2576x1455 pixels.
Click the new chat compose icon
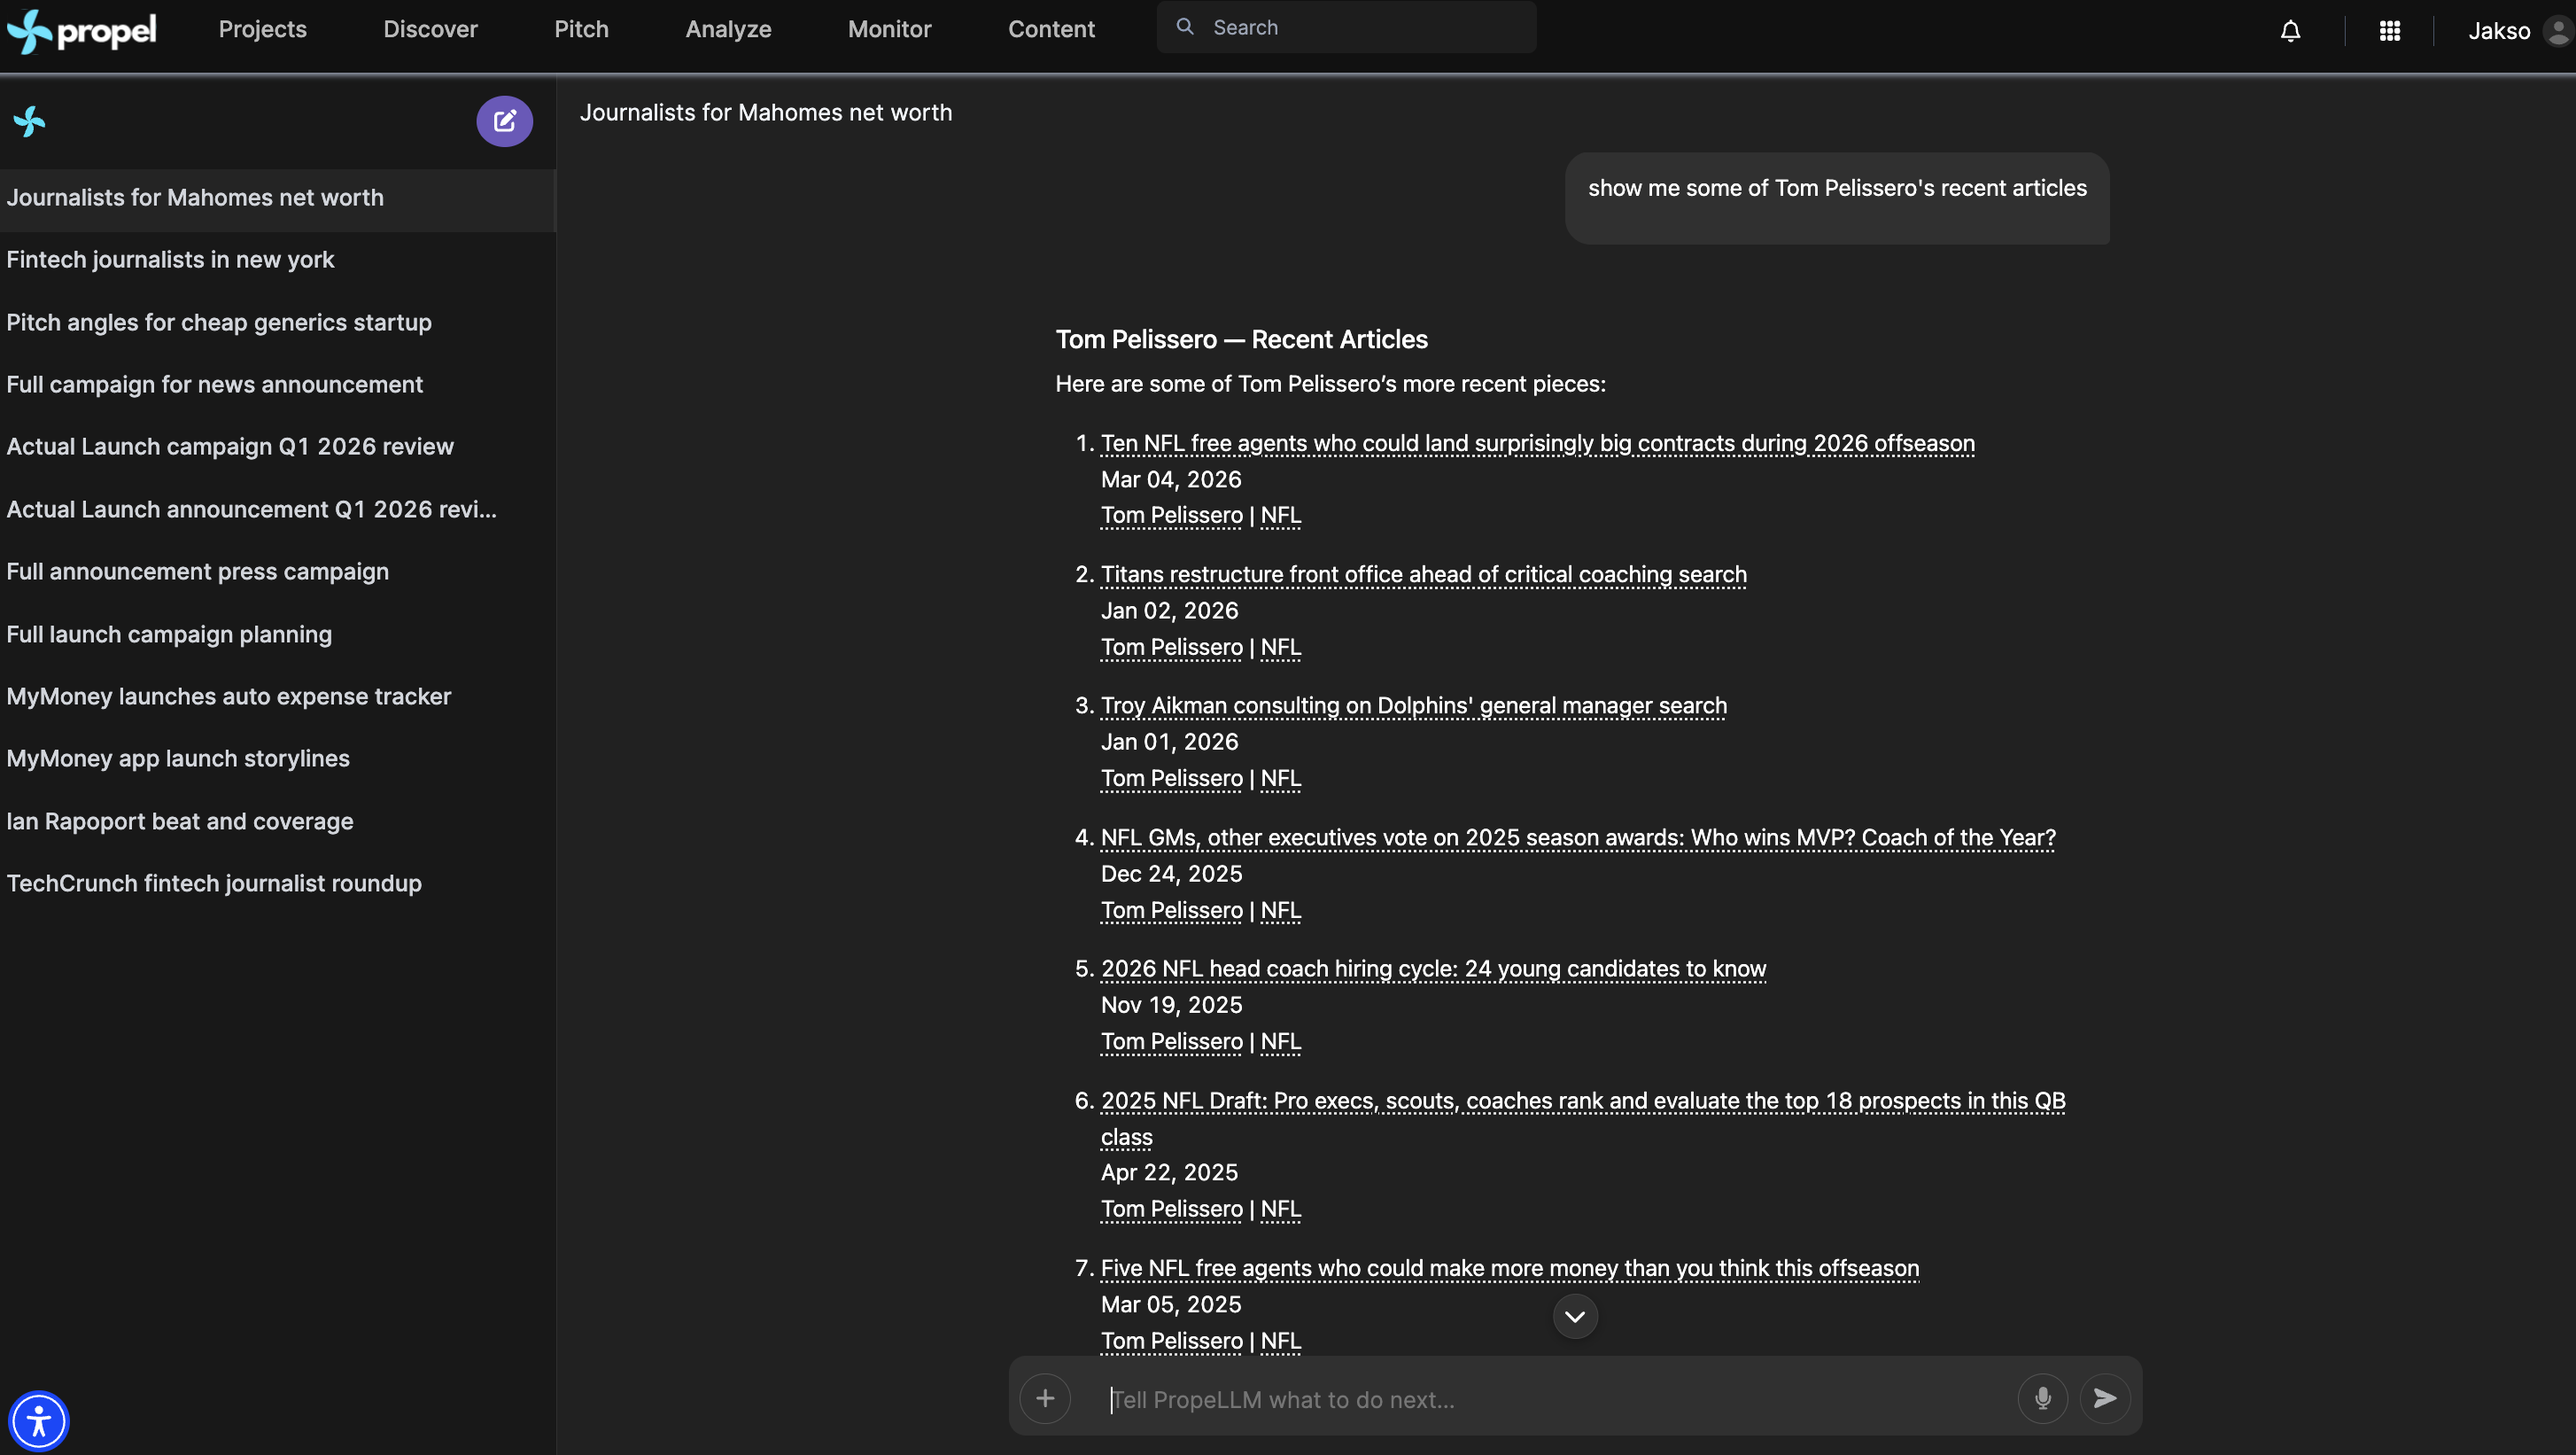click(504, 121)
